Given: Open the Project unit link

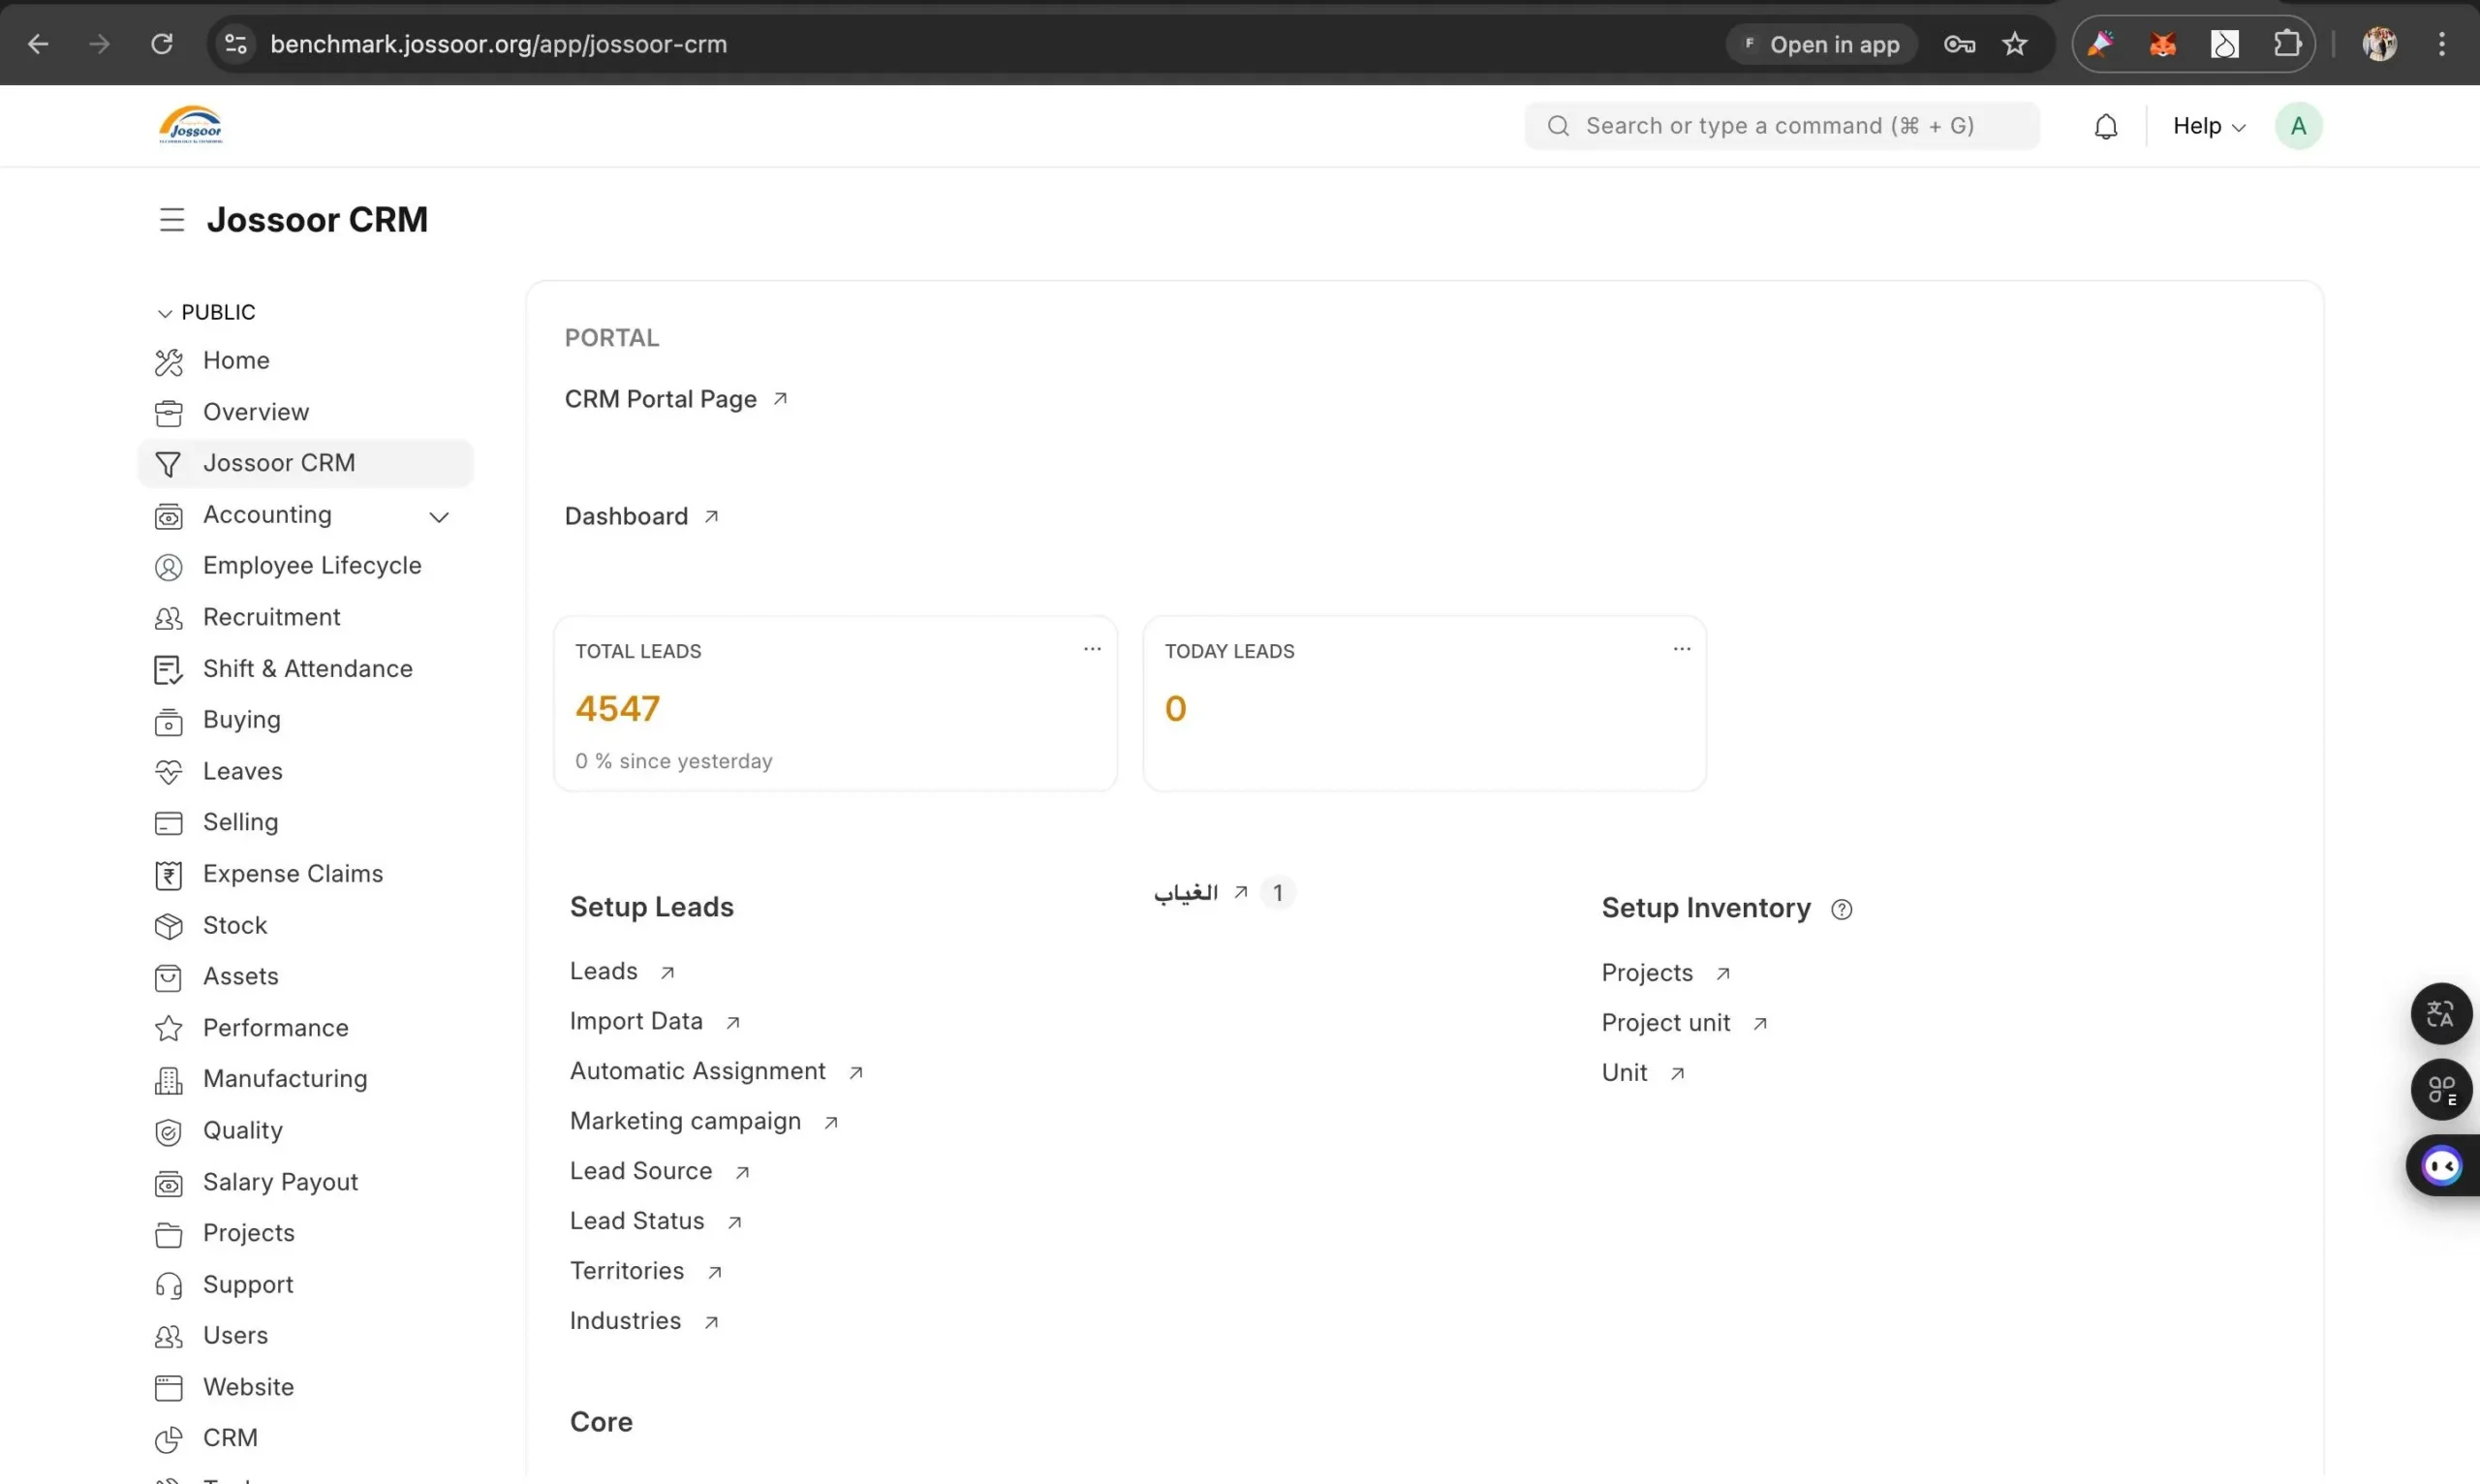Looking at the screenshot, I should coord(1665,1023).
